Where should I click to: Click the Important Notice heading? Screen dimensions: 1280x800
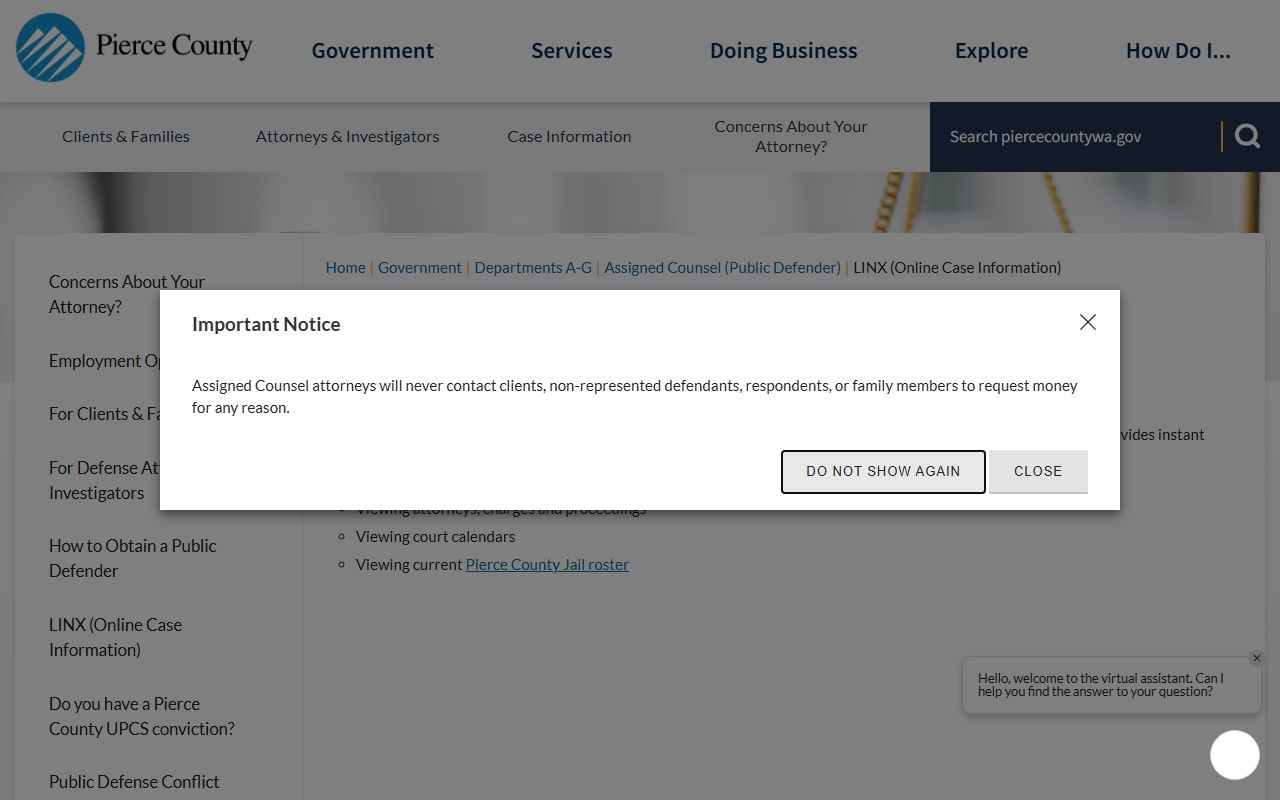pyautogui.click(x=266, y=324)
